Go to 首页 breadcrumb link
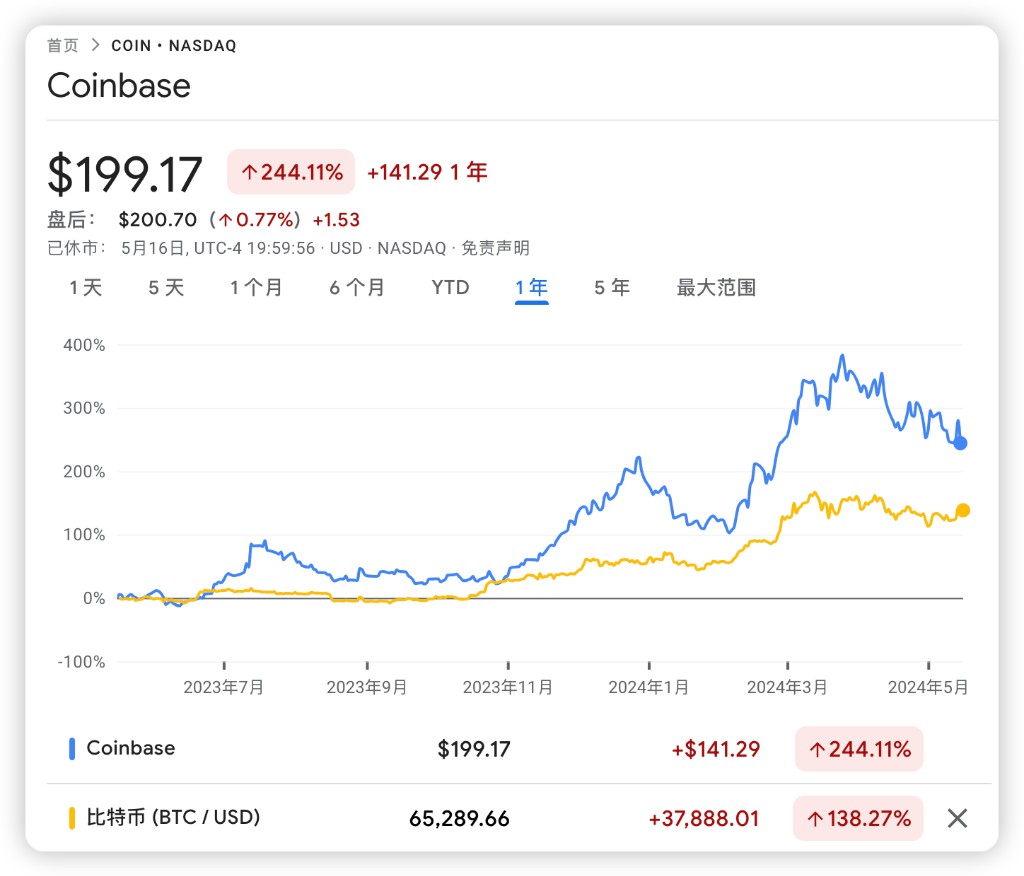This screenshot has height=876, width=1024. [62, 45]
